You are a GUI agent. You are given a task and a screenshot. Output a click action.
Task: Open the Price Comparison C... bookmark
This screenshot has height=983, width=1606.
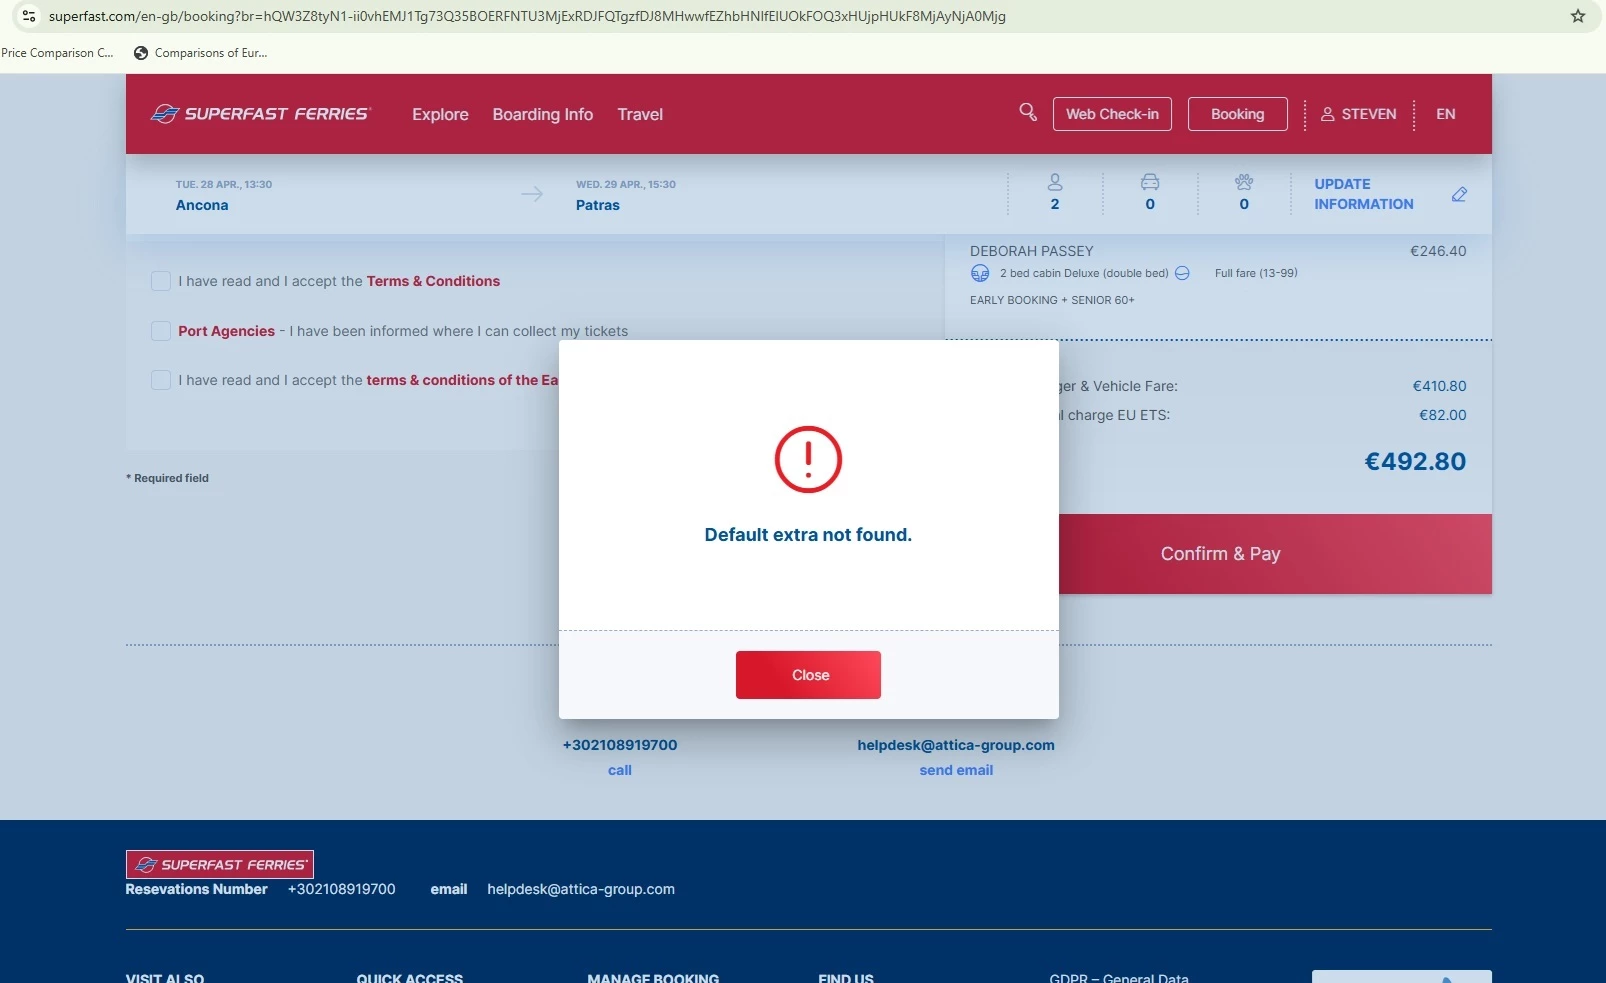(57, 53)
